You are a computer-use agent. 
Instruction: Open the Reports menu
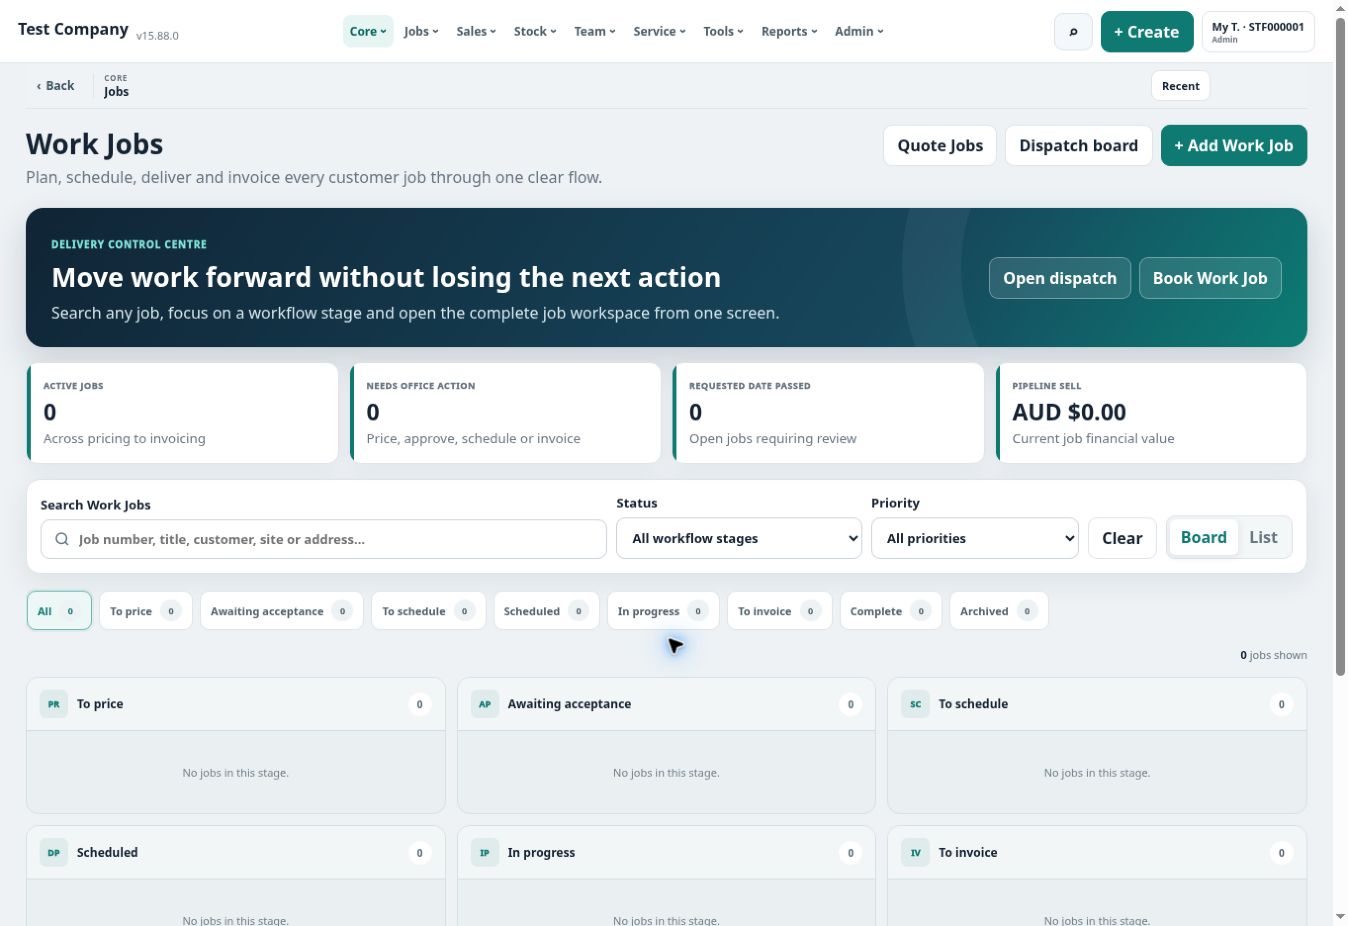click(x=789, y=31)
